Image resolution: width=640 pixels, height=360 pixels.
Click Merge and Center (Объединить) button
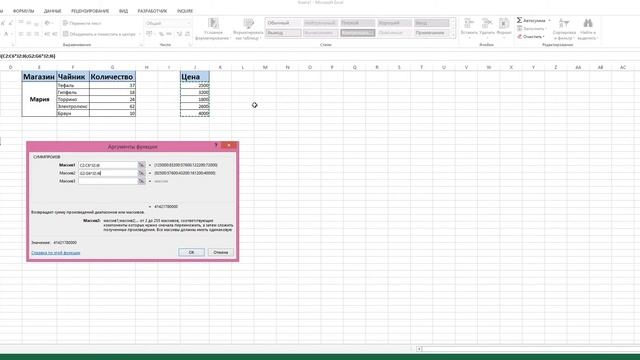coord(99,34)
